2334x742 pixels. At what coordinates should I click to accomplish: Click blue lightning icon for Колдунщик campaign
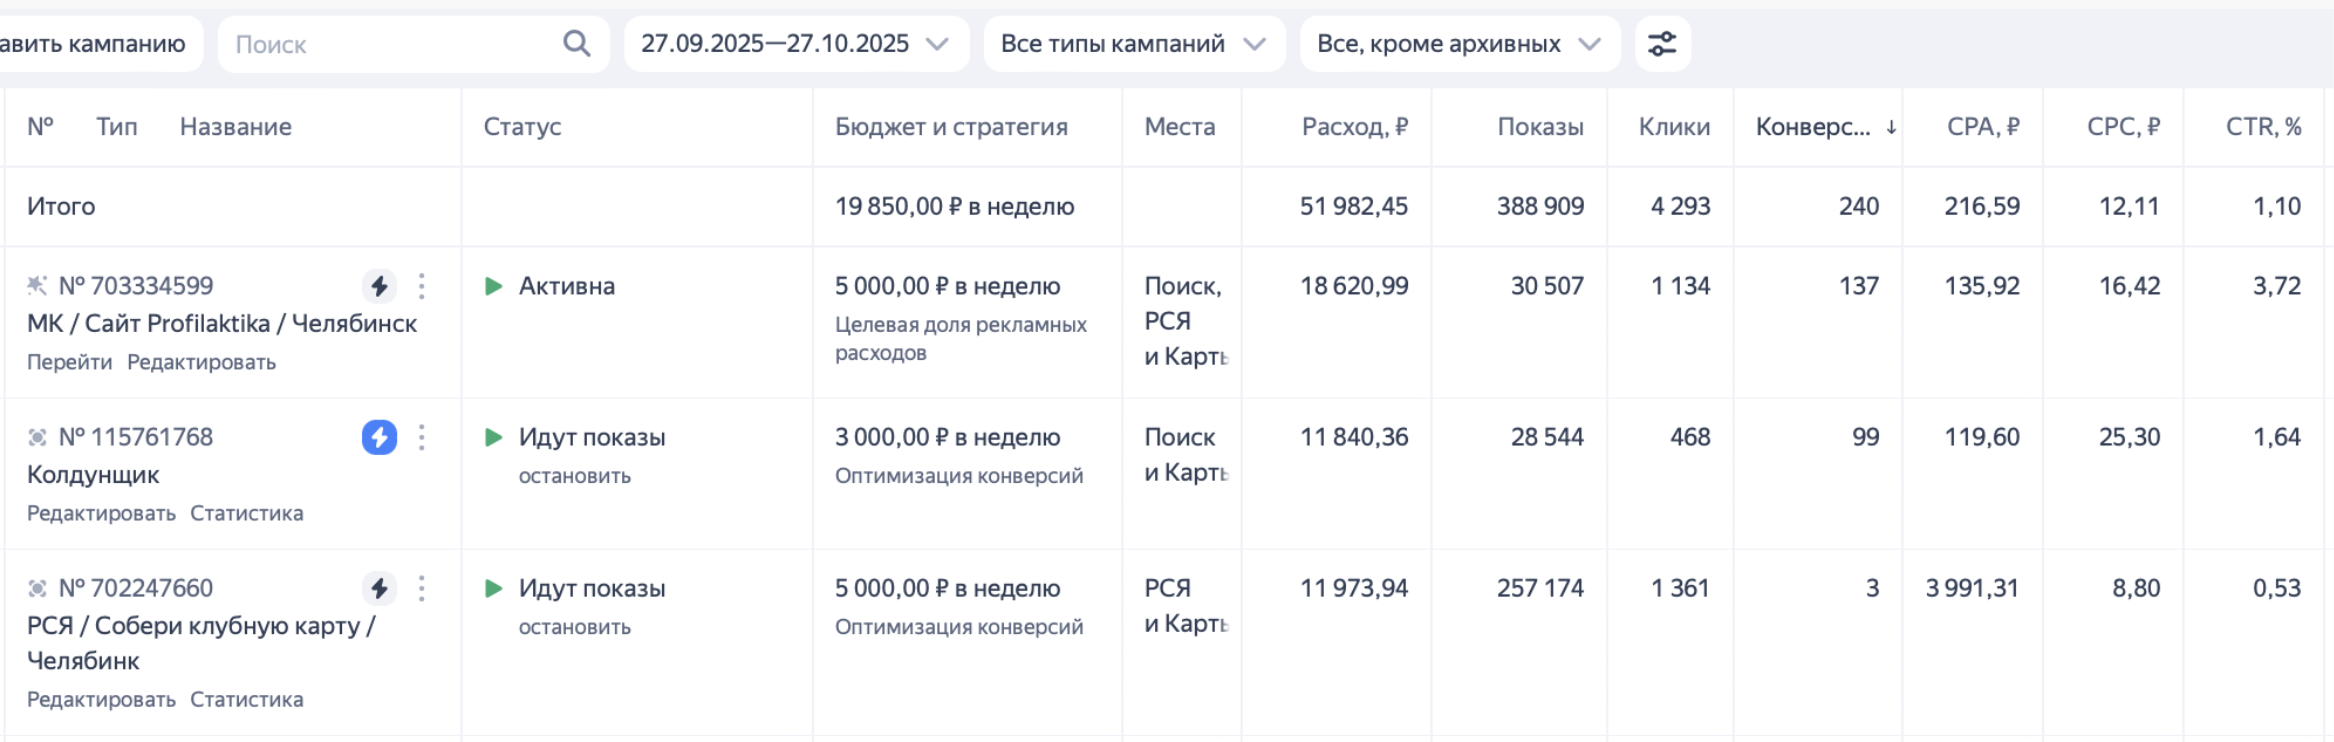coord(379,438)
